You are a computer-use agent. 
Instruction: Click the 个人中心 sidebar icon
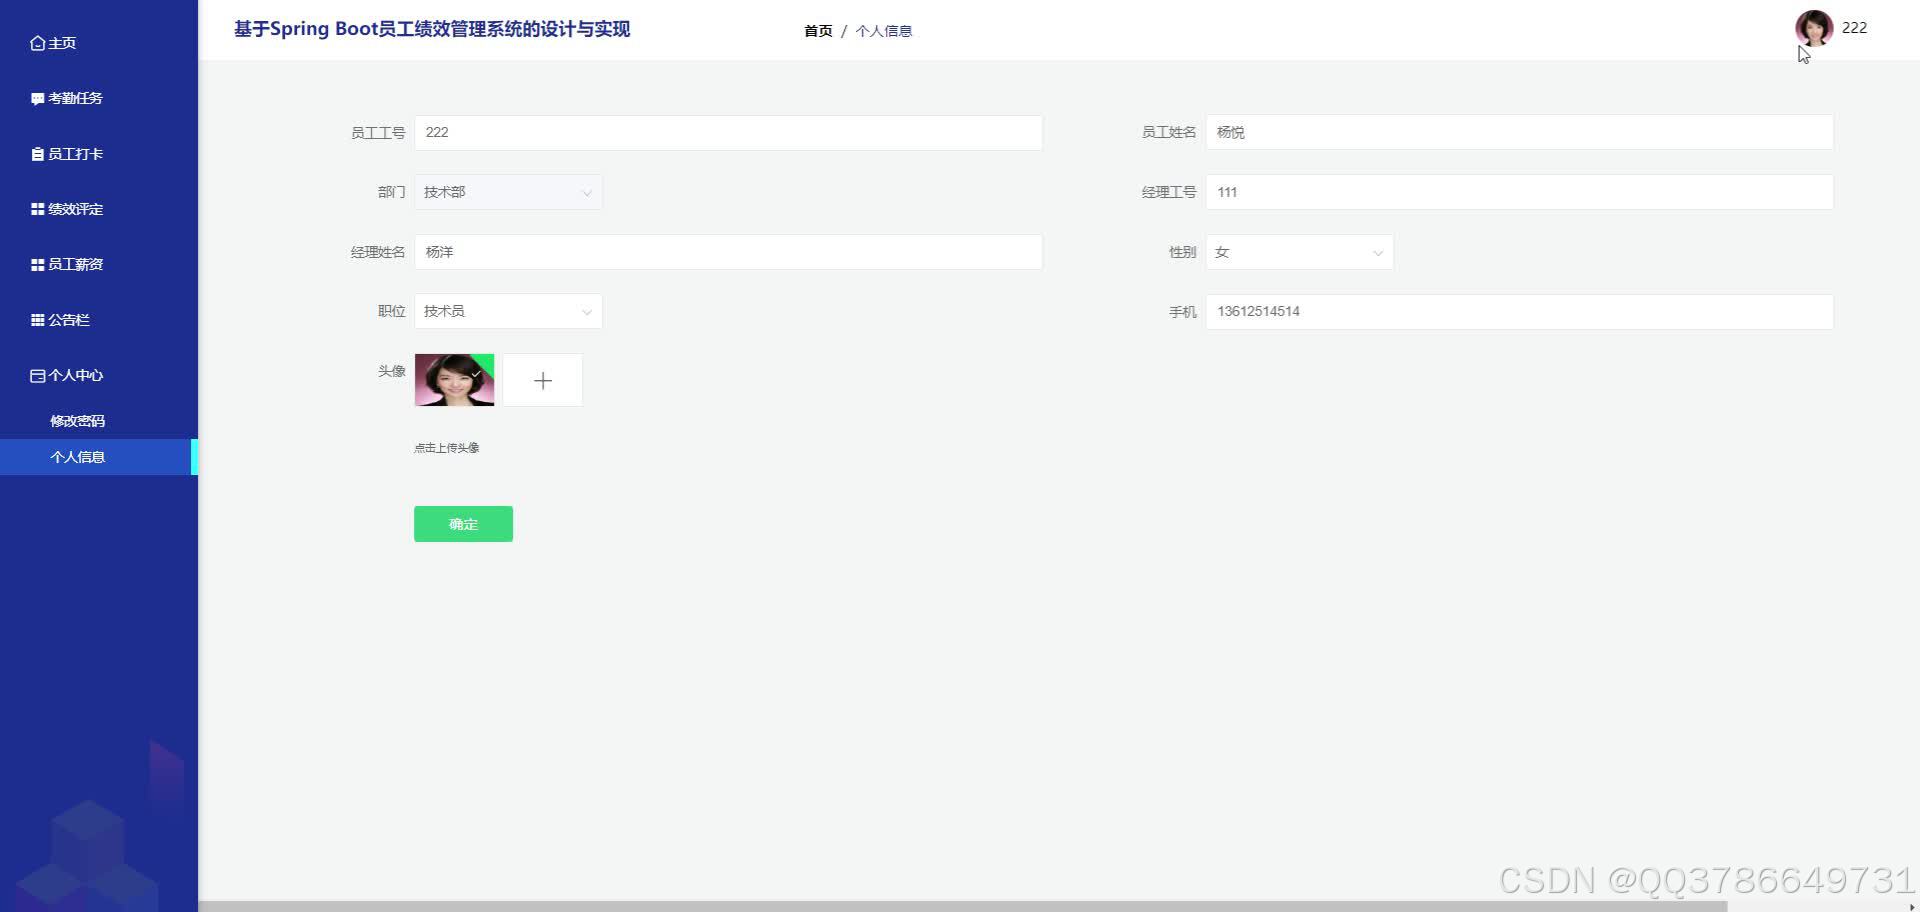(36, 374)
